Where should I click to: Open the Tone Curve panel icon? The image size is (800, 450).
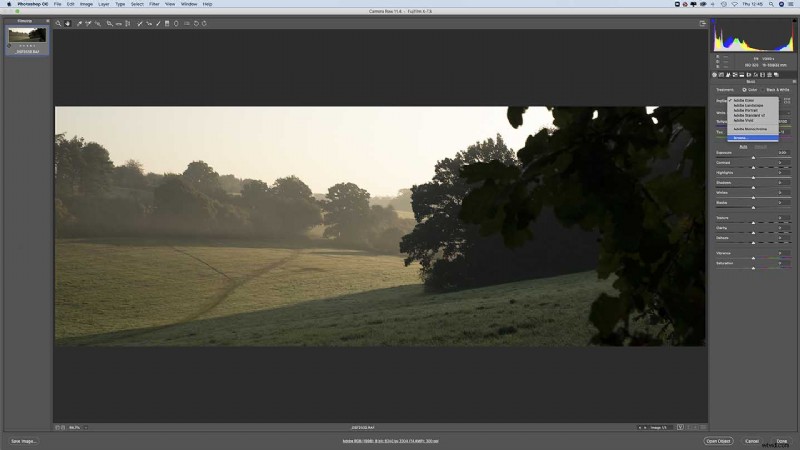tap(721, 75)
